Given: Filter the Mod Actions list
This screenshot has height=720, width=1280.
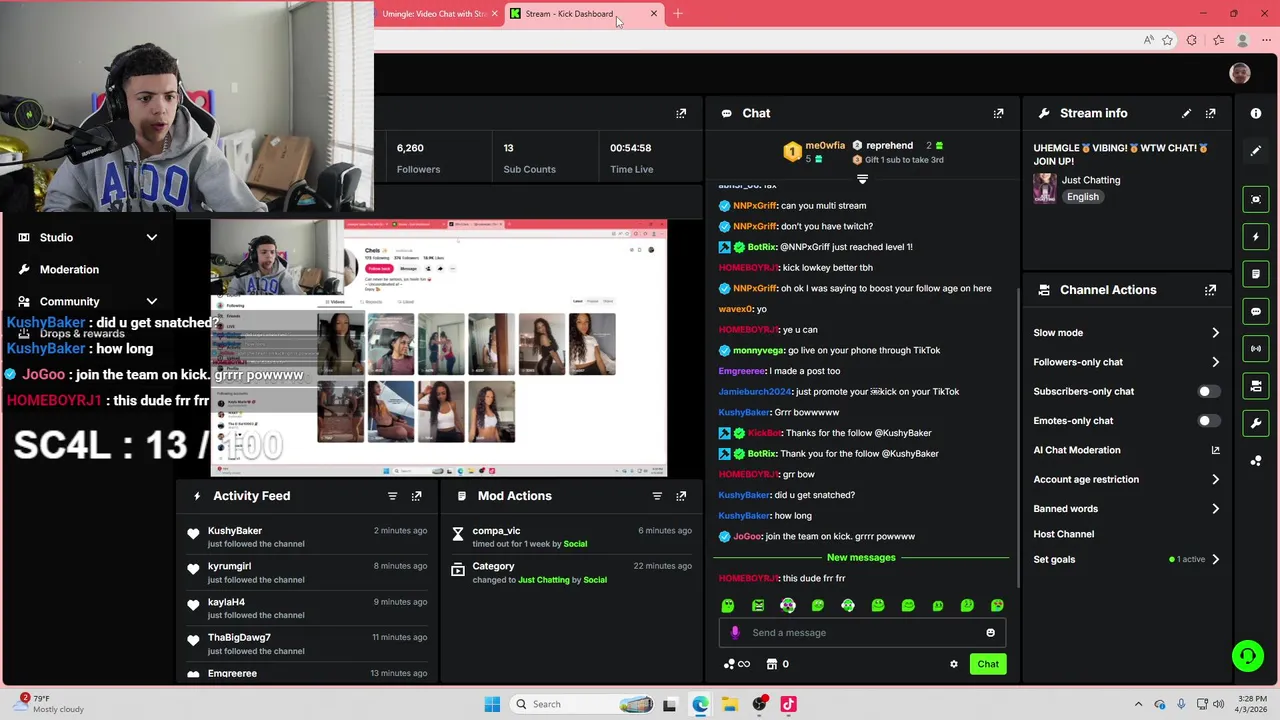Looking at the screenshot, I should pos(657,496).
